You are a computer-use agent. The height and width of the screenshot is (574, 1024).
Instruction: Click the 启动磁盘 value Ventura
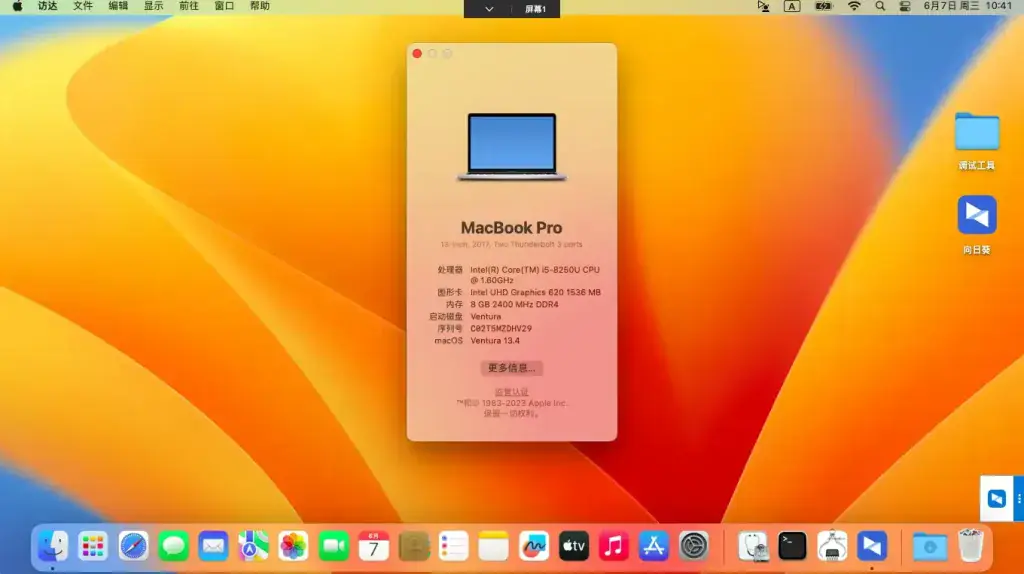pyautogui.click(x=486, y=317)
